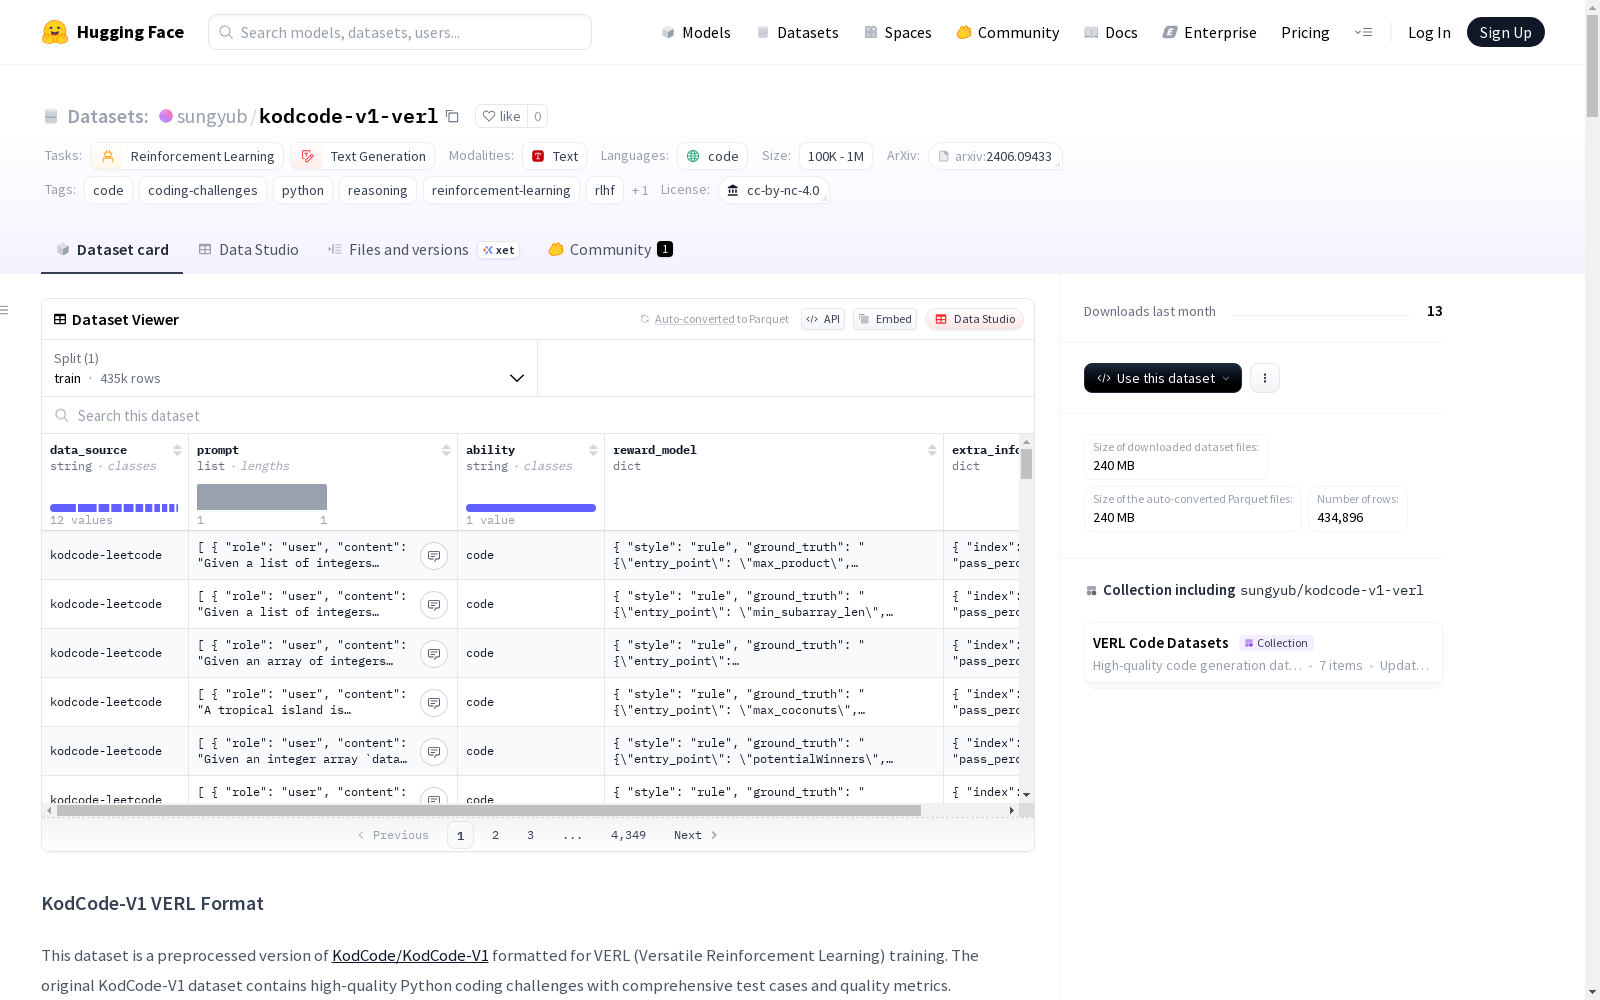Expand the Split train dropdown
Viewport: 1600px width, 1000px height.
pos(290,368)
